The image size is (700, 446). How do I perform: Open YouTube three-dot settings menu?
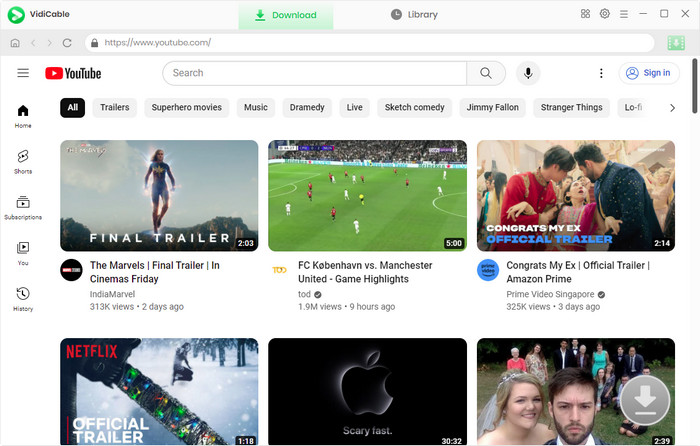[x=601, y=73]
